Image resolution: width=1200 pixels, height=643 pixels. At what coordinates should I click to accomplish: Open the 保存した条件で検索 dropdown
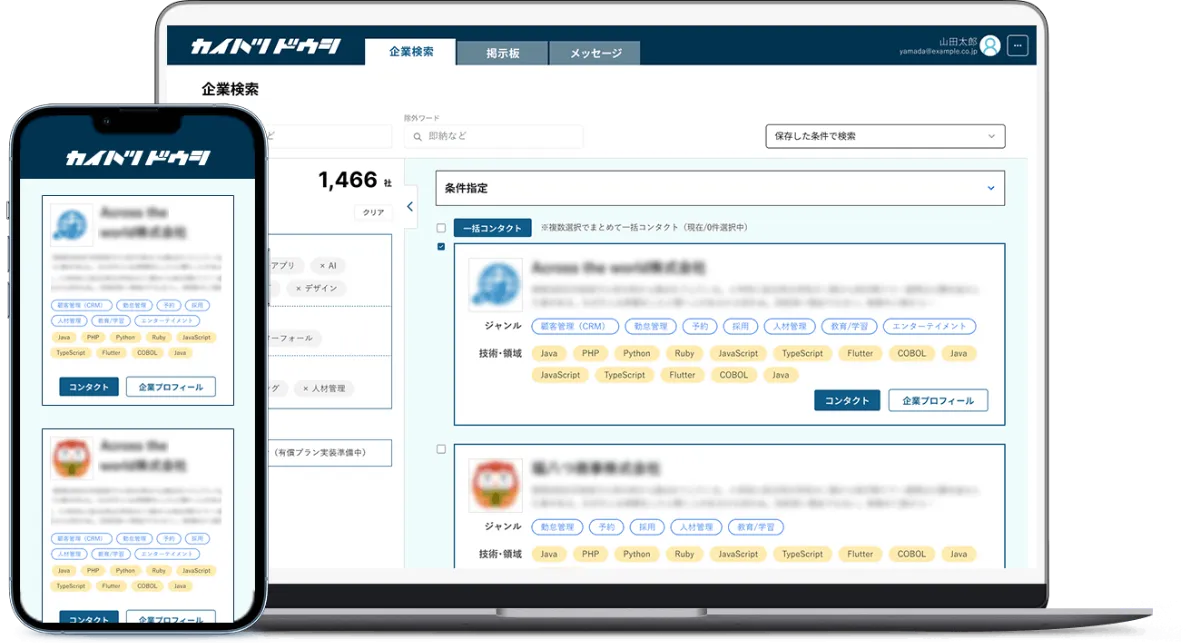click(885, 136)
